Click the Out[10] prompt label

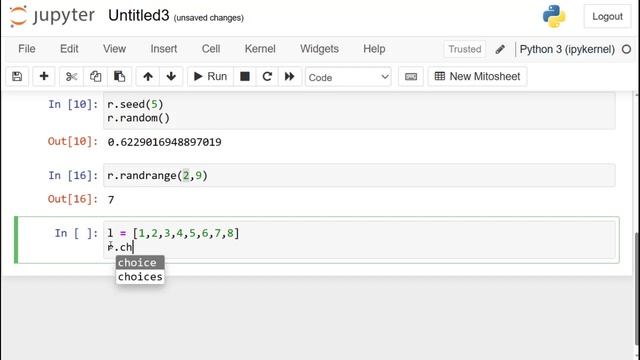coord(73,142)
